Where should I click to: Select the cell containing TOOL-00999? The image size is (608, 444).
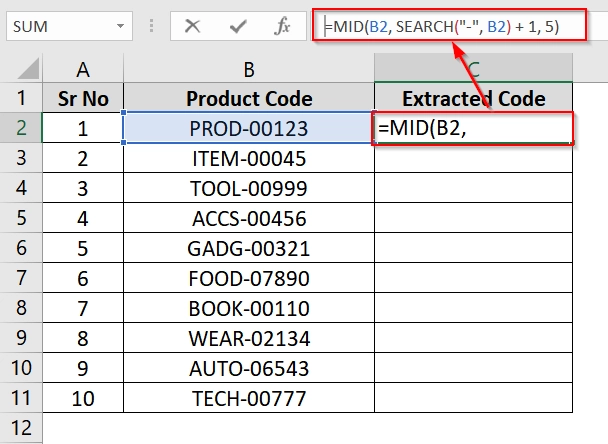pyautogui.click(x=249, y=188)
